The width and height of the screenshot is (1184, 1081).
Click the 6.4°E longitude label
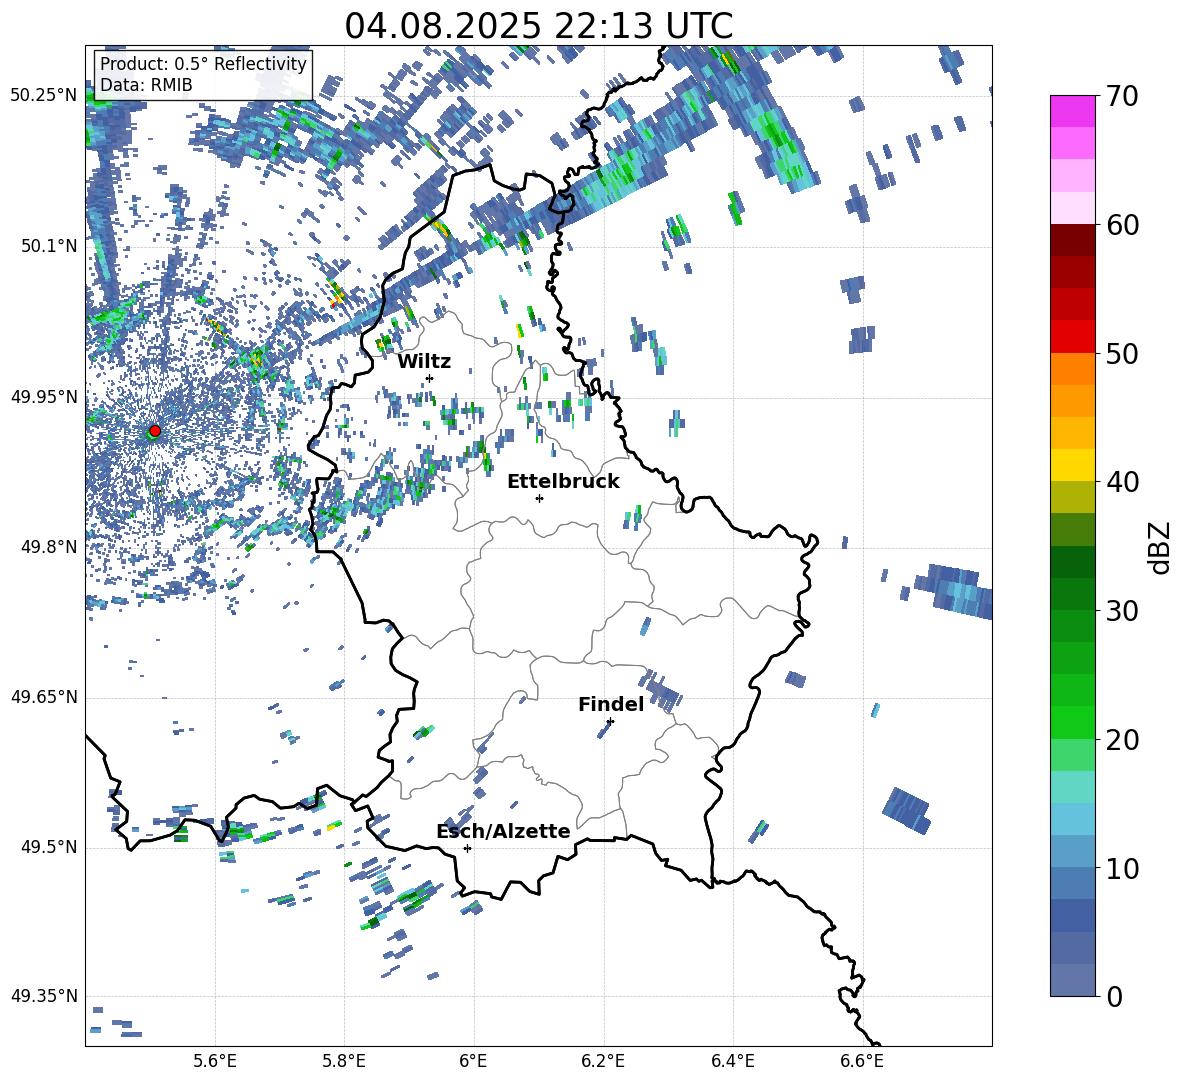click(732, 1061)
